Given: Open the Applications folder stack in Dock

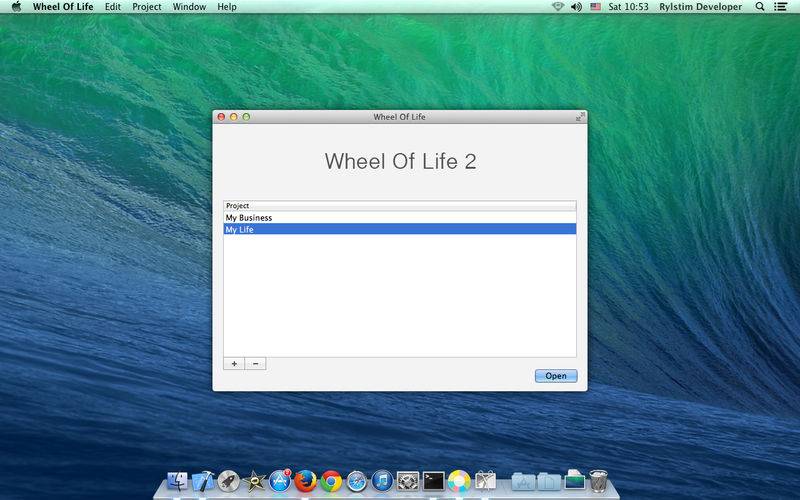Looking at the screenshot, I should [523, 481].
